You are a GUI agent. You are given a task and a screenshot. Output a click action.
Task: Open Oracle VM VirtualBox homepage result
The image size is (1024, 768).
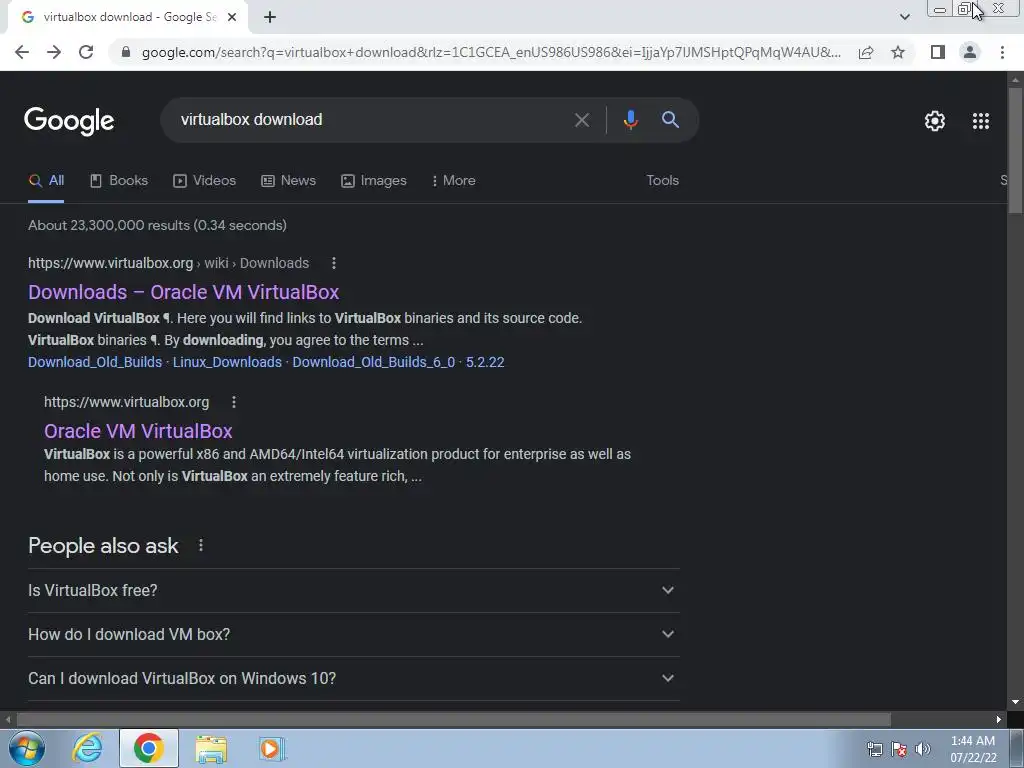[x=138, y=431]
